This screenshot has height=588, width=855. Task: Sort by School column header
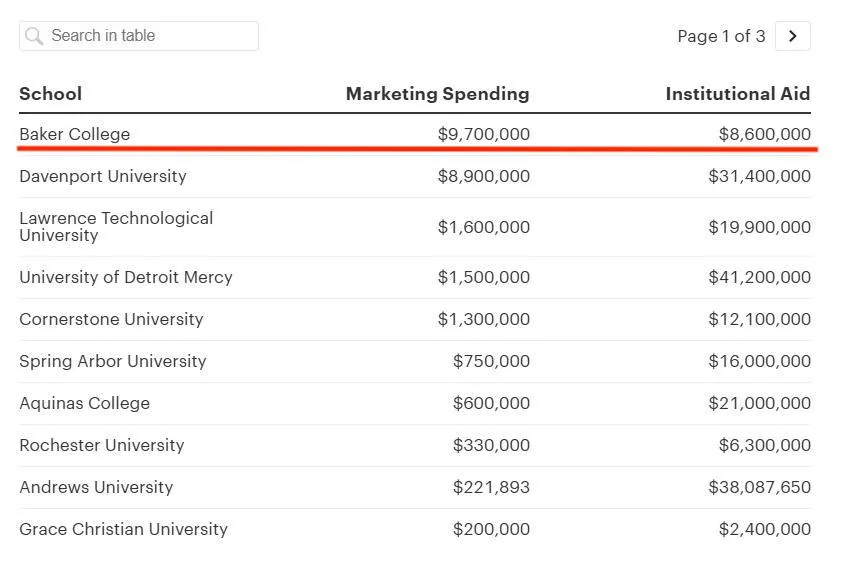51,94
